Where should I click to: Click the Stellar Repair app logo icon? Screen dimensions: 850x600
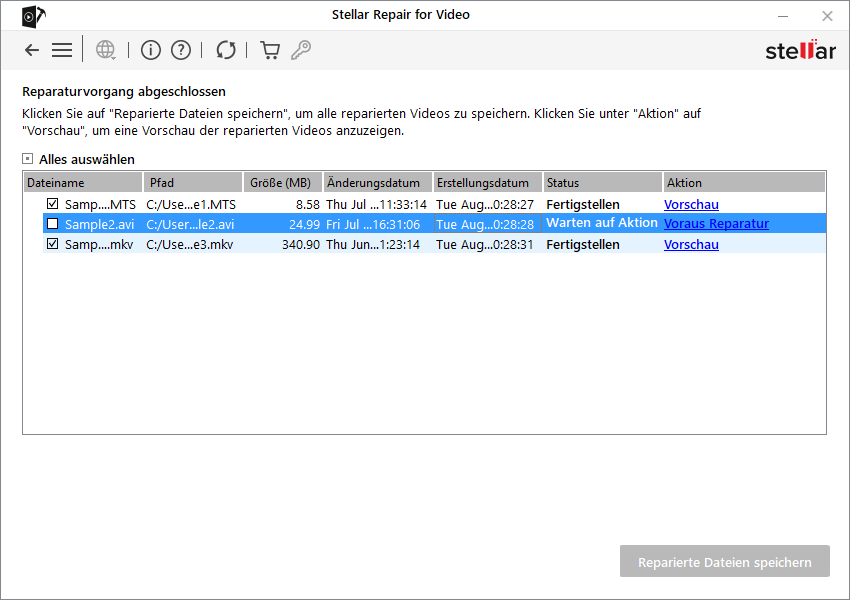33,16
